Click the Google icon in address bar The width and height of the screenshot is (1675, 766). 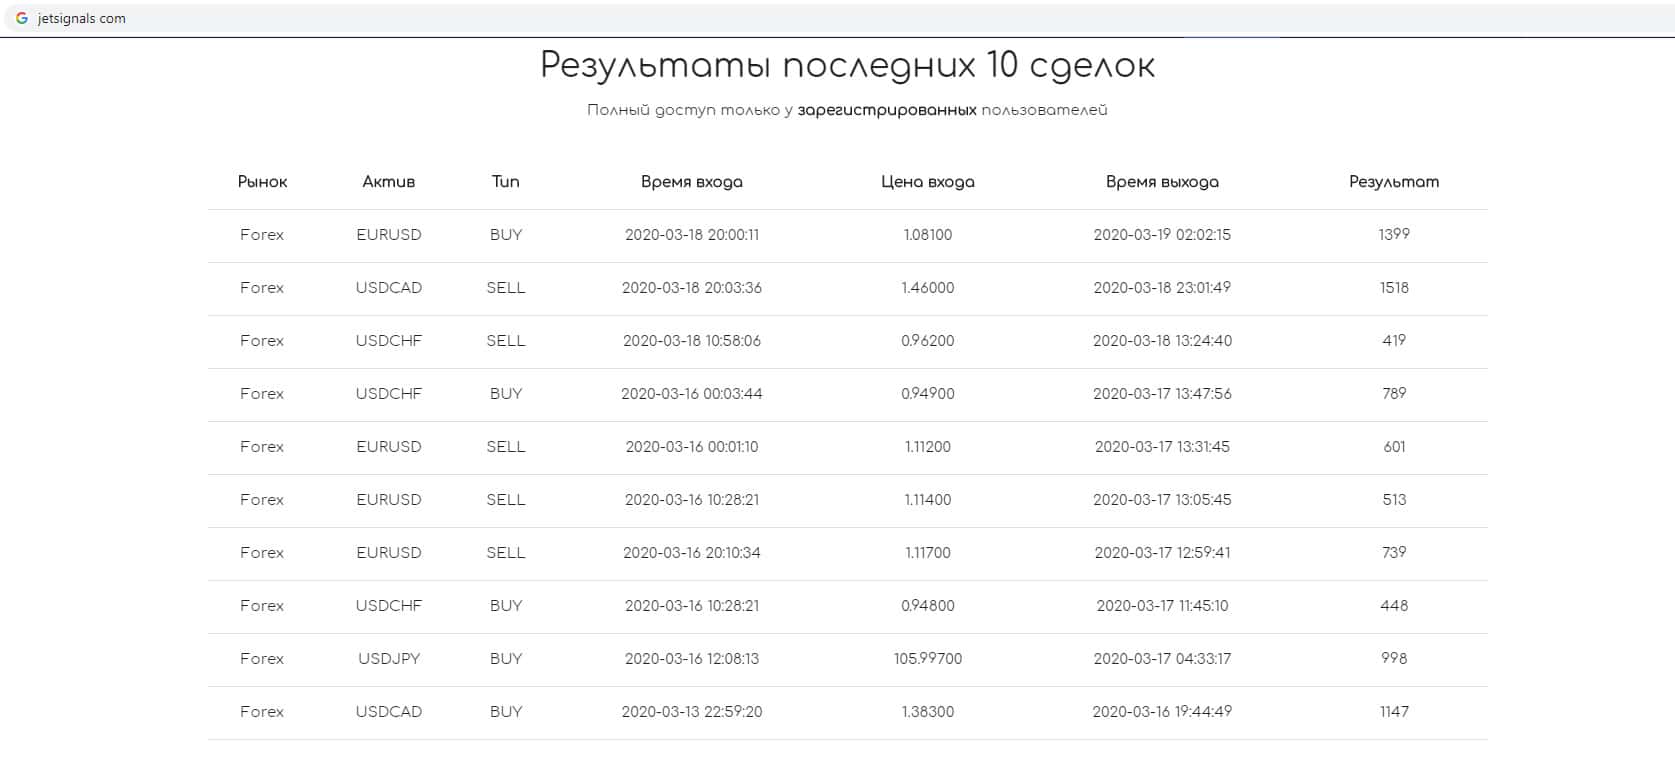(x=22, y=18)
